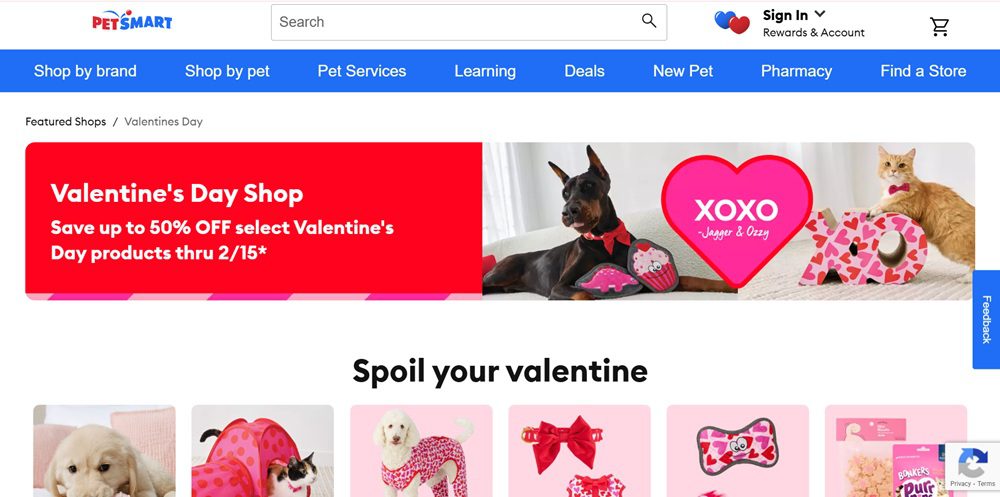Open the Shop by pet menu
Viewport: 1000px width, 497px height.
227,71
